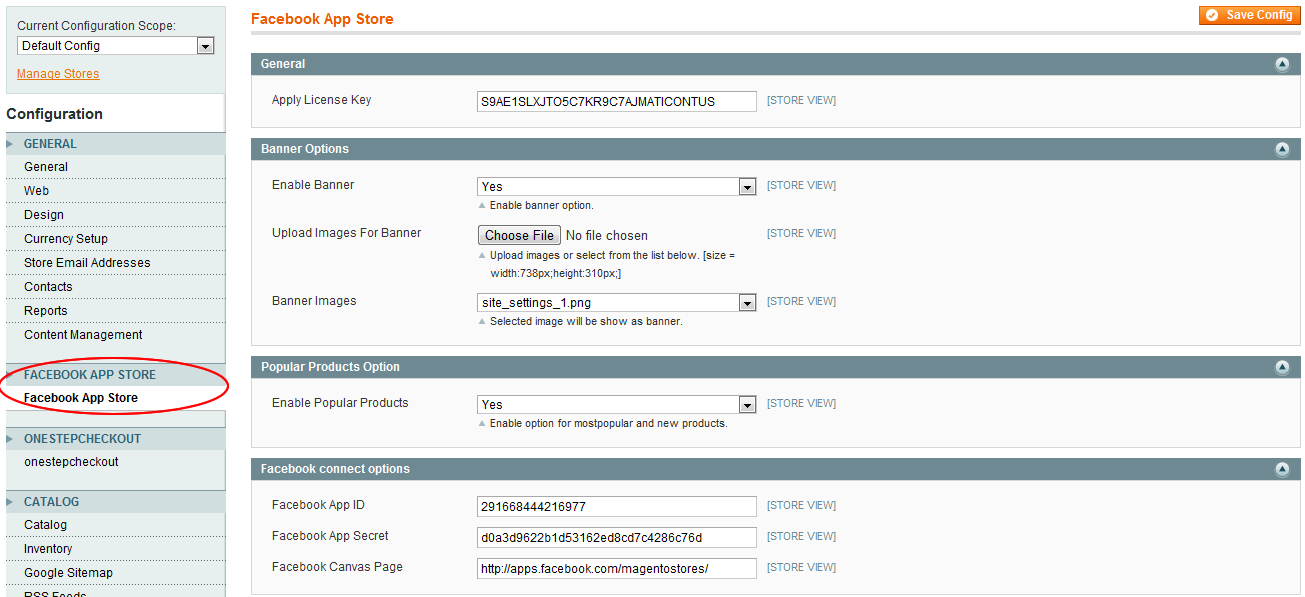This screenshot has height=597, width=1305.
Task: Focus the Facebook Canvas Page URL field
Action: (x=617, y=569)
